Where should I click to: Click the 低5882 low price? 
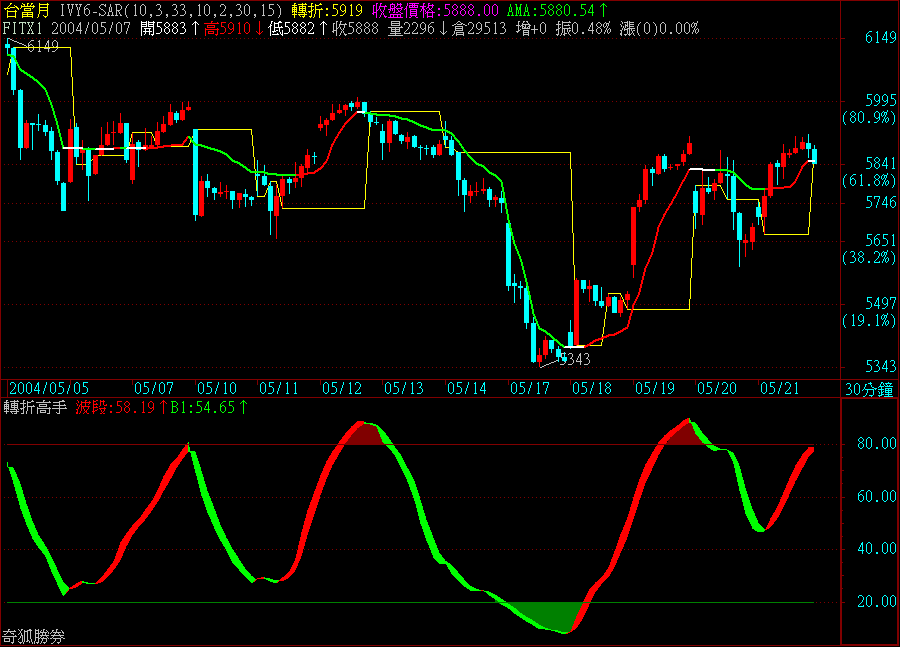pos(298,29)
